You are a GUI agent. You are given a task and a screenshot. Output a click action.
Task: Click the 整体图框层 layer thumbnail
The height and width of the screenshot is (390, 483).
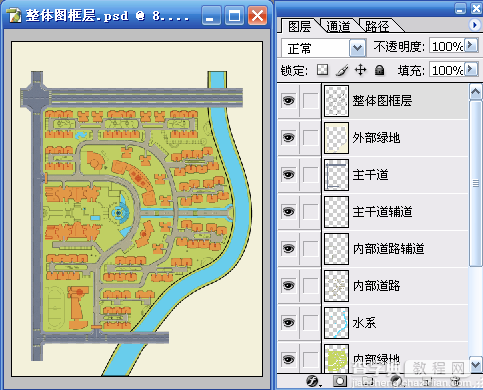point(336,101)
